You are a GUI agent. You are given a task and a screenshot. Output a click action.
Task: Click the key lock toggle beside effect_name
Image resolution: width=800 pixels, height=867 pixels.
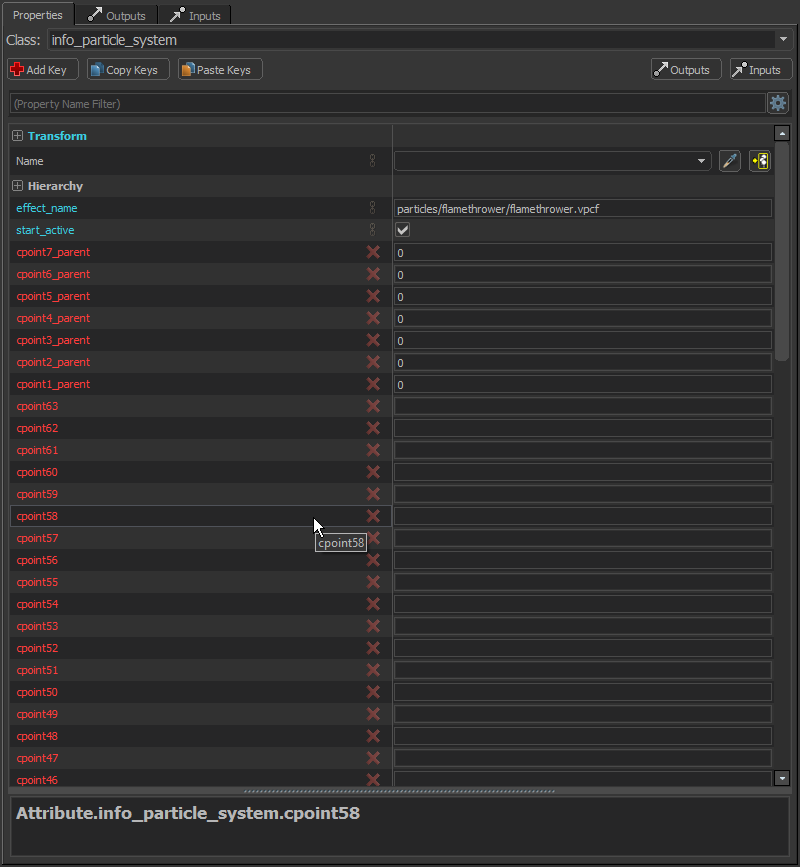click(372, 208)
